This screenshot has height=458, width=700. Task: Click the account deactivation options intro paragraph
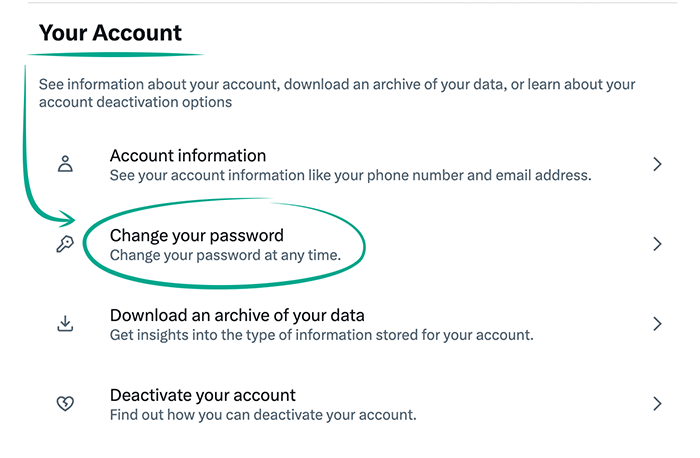pos(337,93)
